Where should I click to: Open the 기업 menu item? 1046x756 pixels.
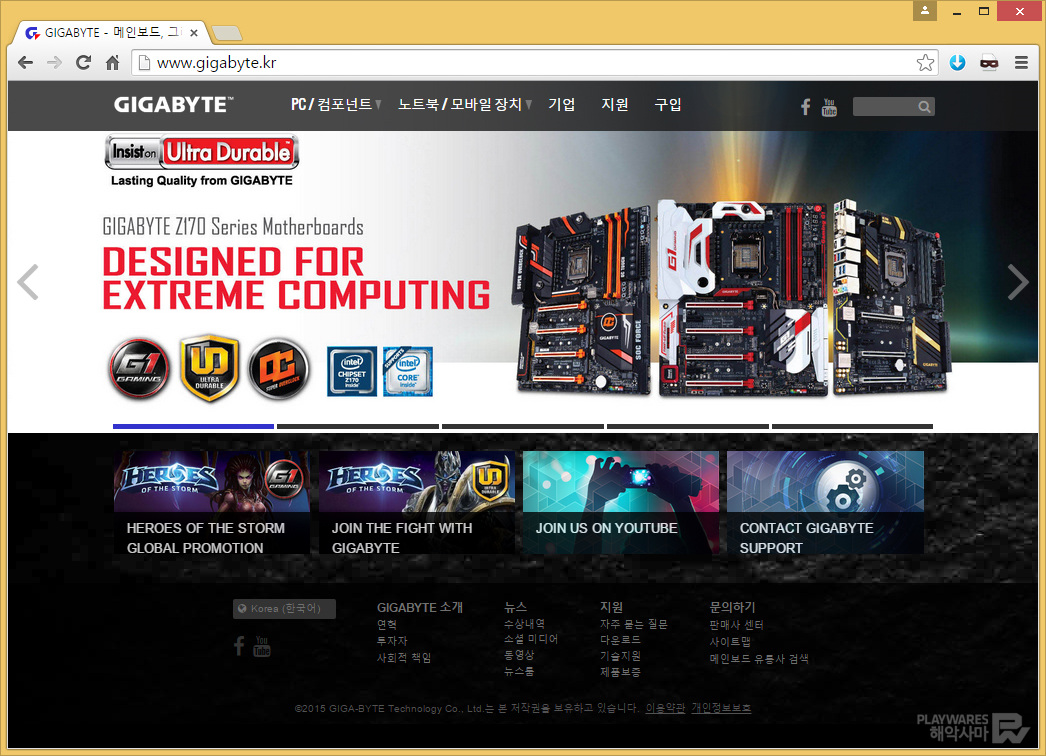pos(561,105)
